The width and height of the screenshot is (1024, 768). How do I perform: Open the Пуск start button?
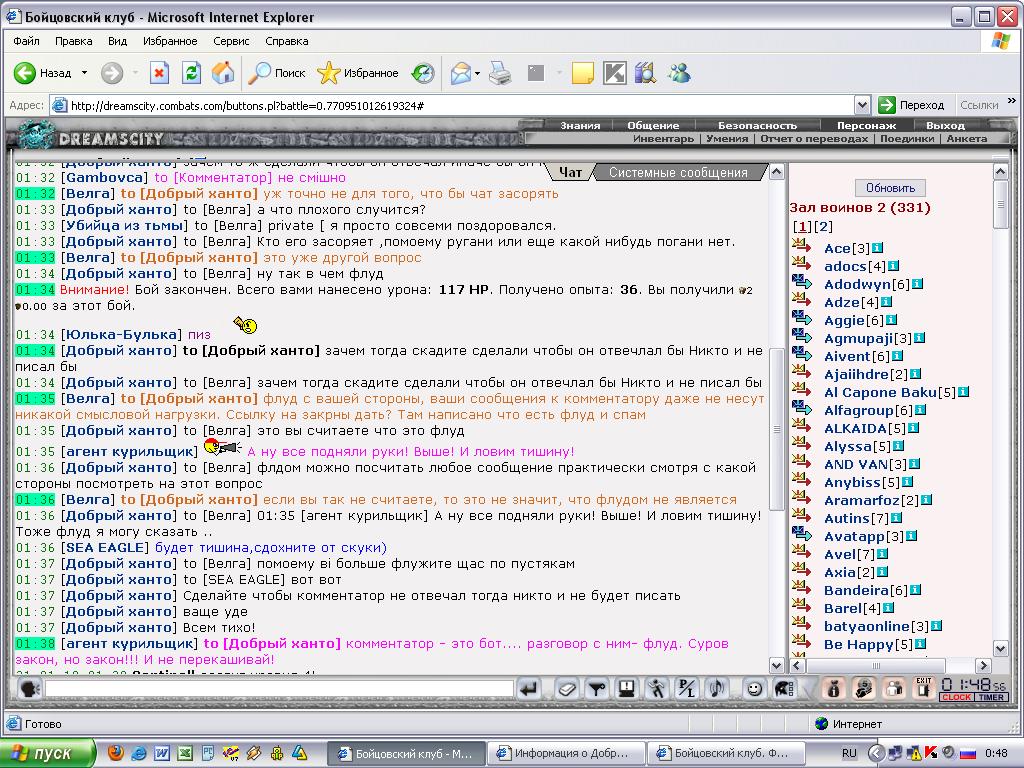48,753
